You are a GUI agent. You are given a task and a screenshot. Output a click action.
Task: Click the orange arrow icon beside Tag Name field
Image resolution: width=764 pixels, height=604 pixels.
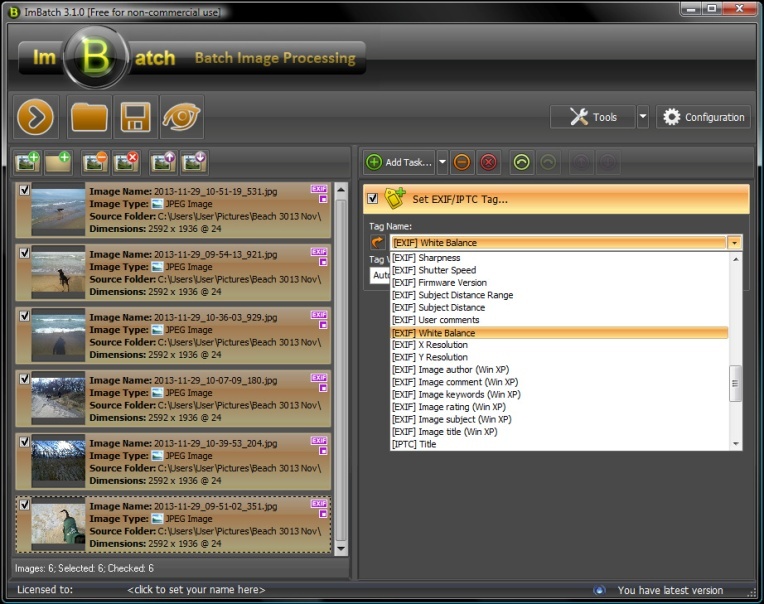[377, 243]
